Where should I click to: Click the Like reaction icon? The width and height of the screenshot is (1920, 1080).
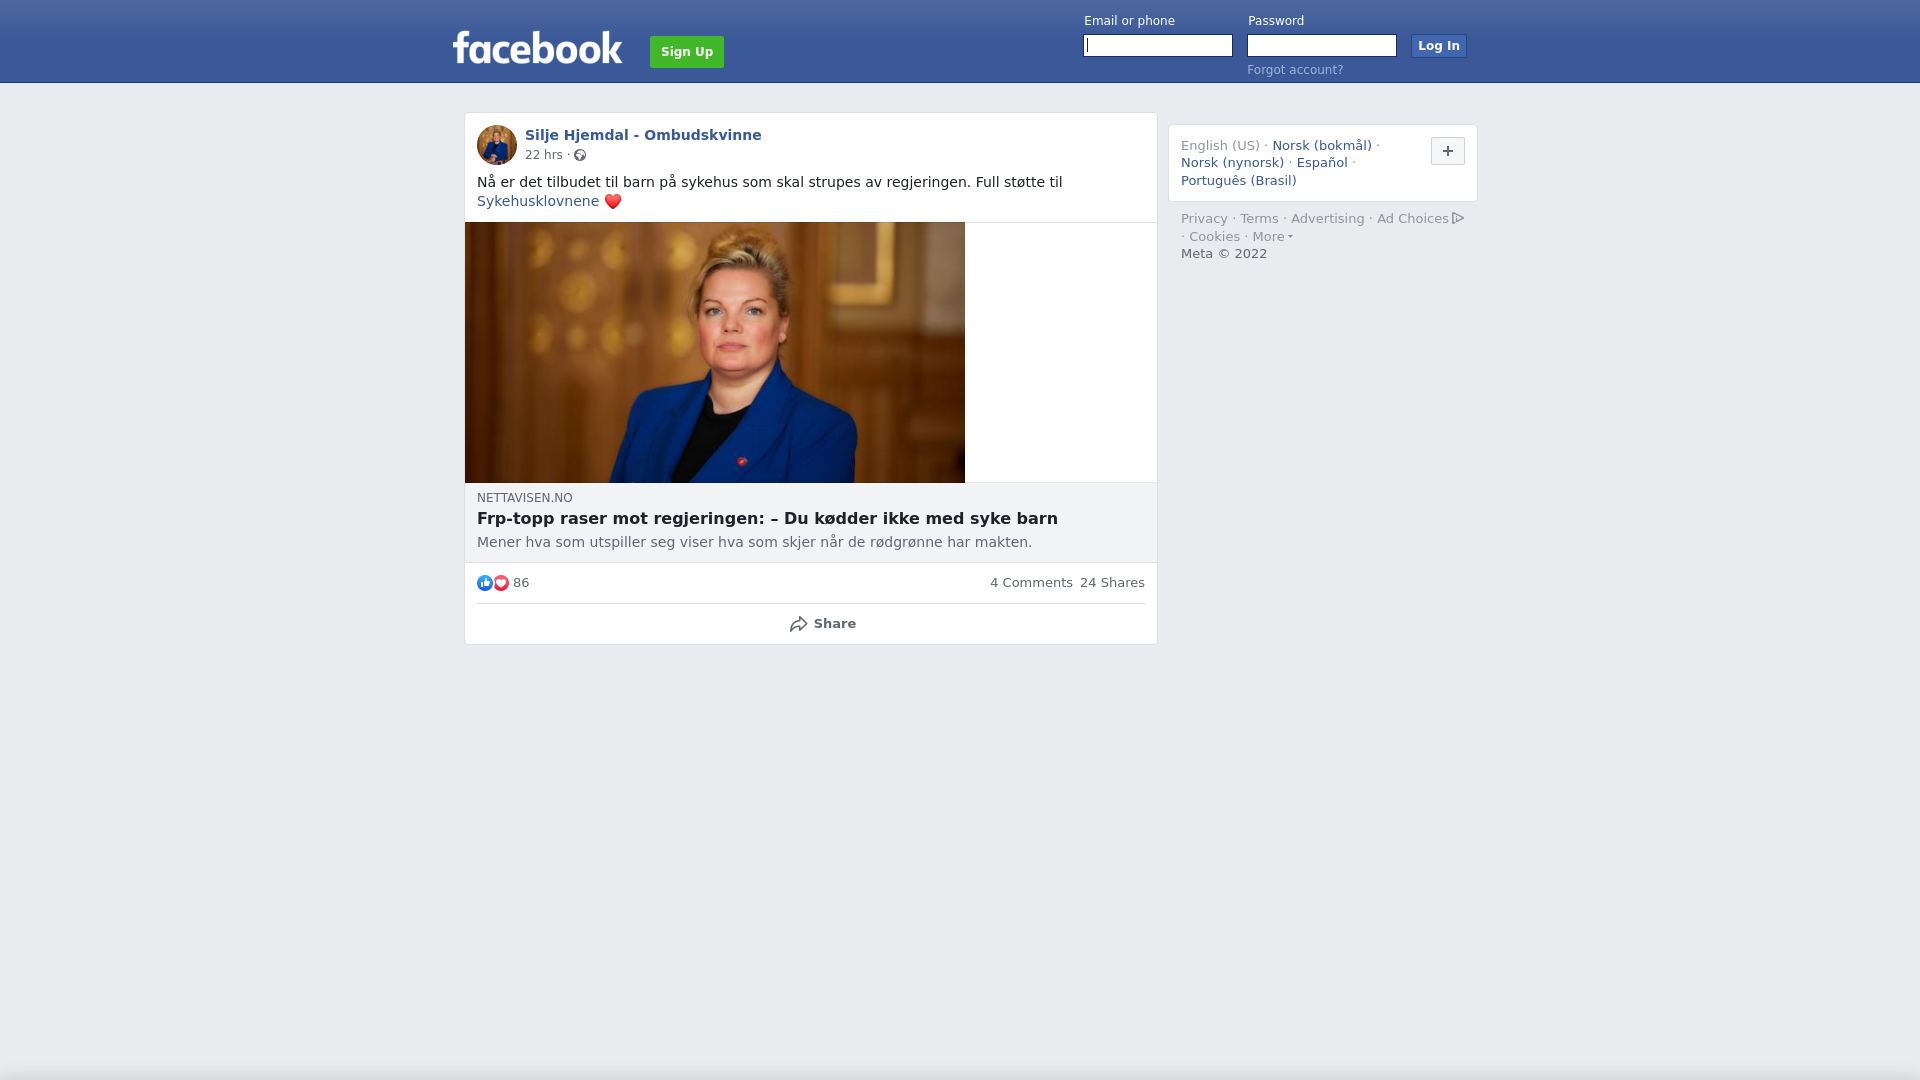[x=485, y=583]
